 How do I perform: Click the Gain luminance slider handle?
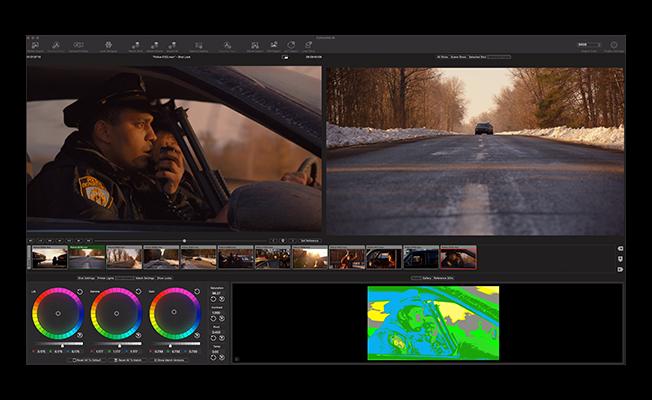pos(170,346)
